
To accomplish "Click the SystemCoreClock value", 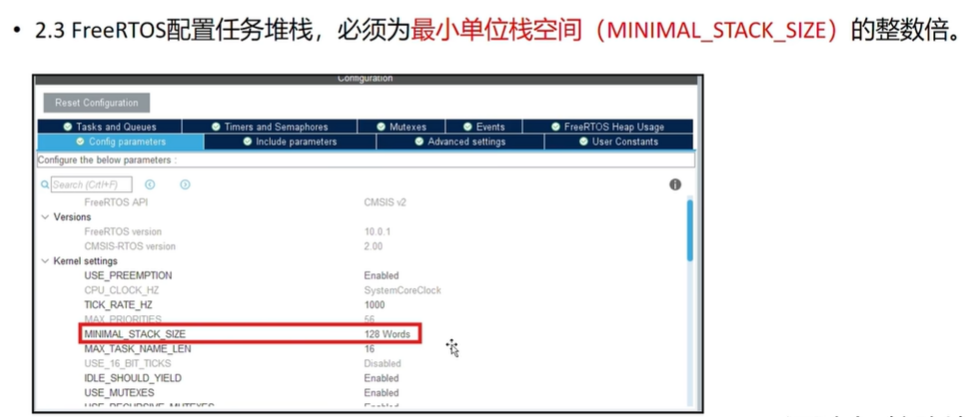I will [402, 290].
